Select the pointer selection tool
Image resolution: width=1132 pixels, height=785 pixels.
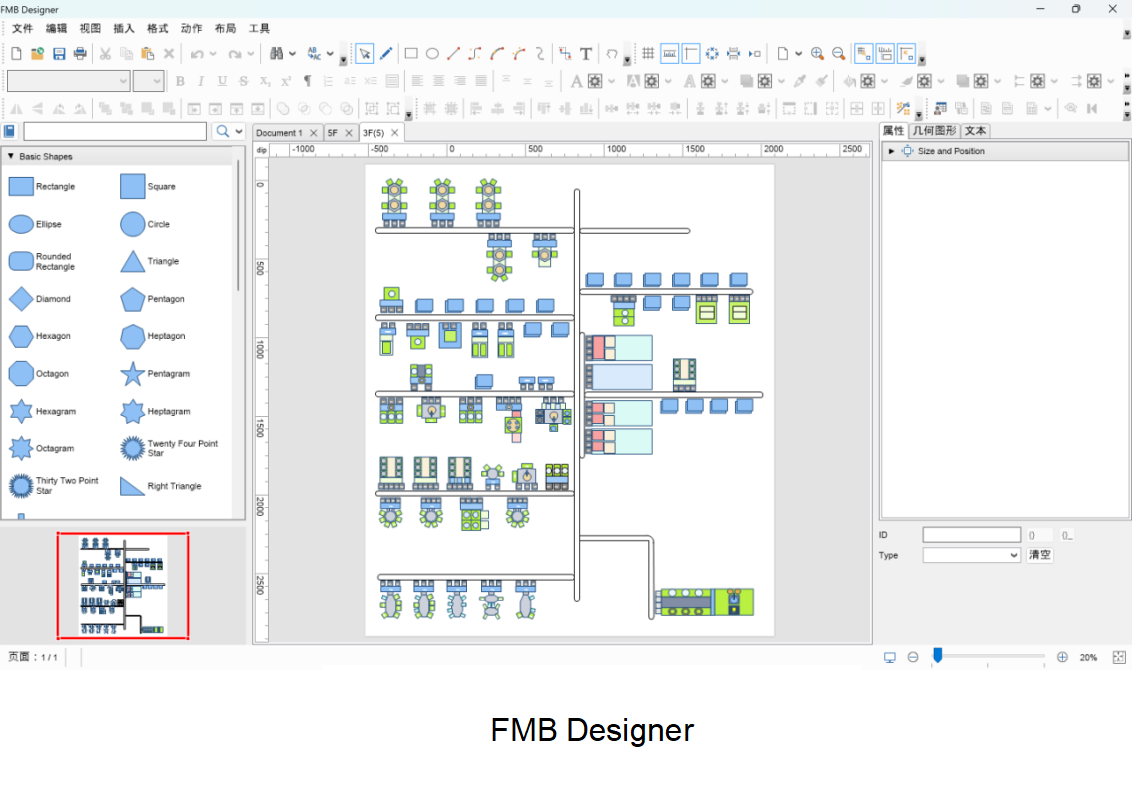click(365, 53)
